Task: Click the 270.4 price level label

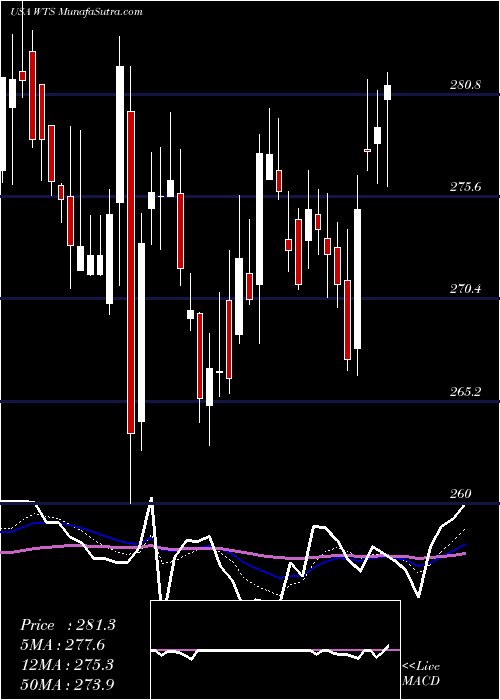Action: (465, 289)
